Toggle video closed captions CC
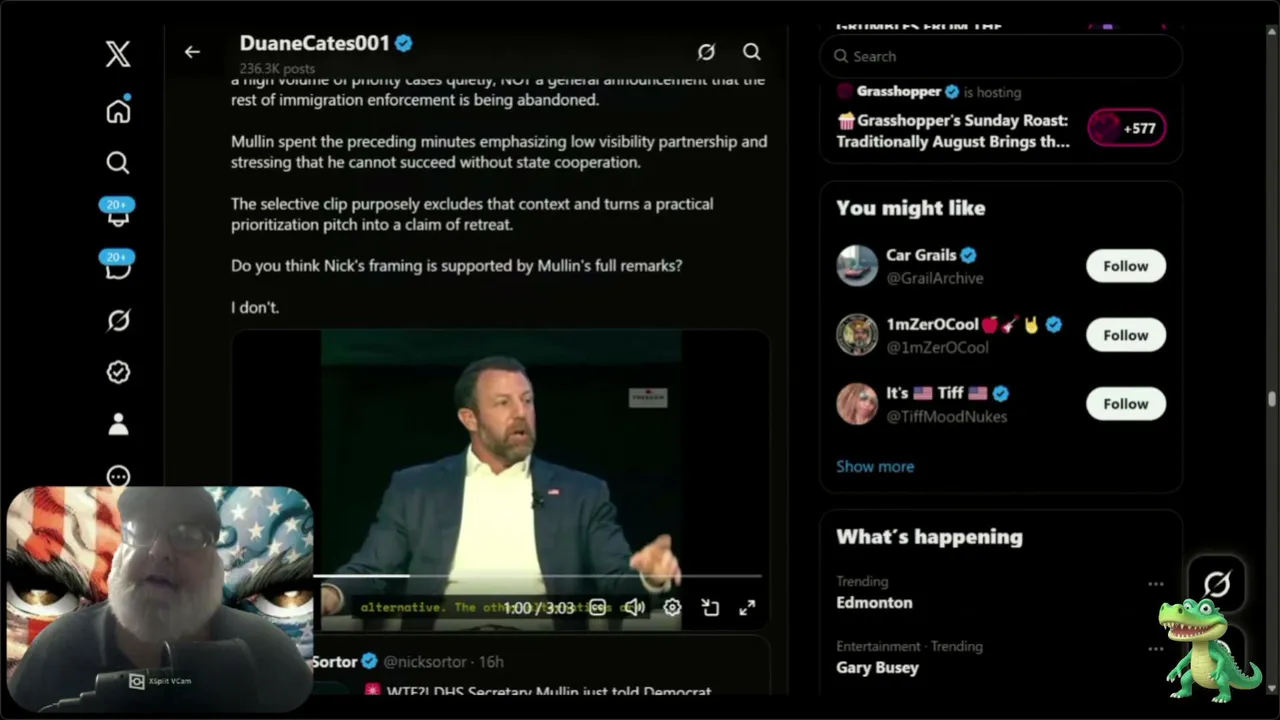The width and height of the screenshot is (1280, 720). point(597,607)
